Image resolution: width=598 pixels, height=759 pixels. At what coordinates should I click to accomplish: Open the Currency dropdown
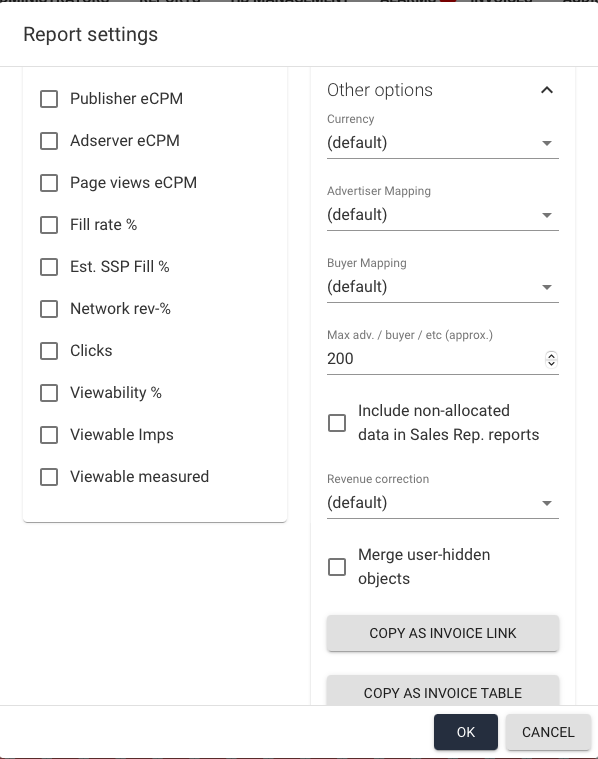pos(443,143)
